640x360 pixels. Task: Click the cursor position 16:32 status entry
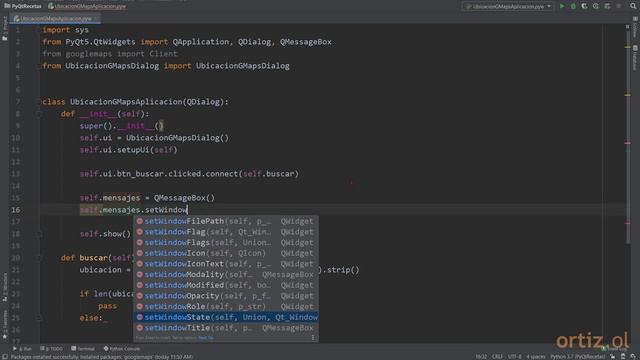click(481, 357)
